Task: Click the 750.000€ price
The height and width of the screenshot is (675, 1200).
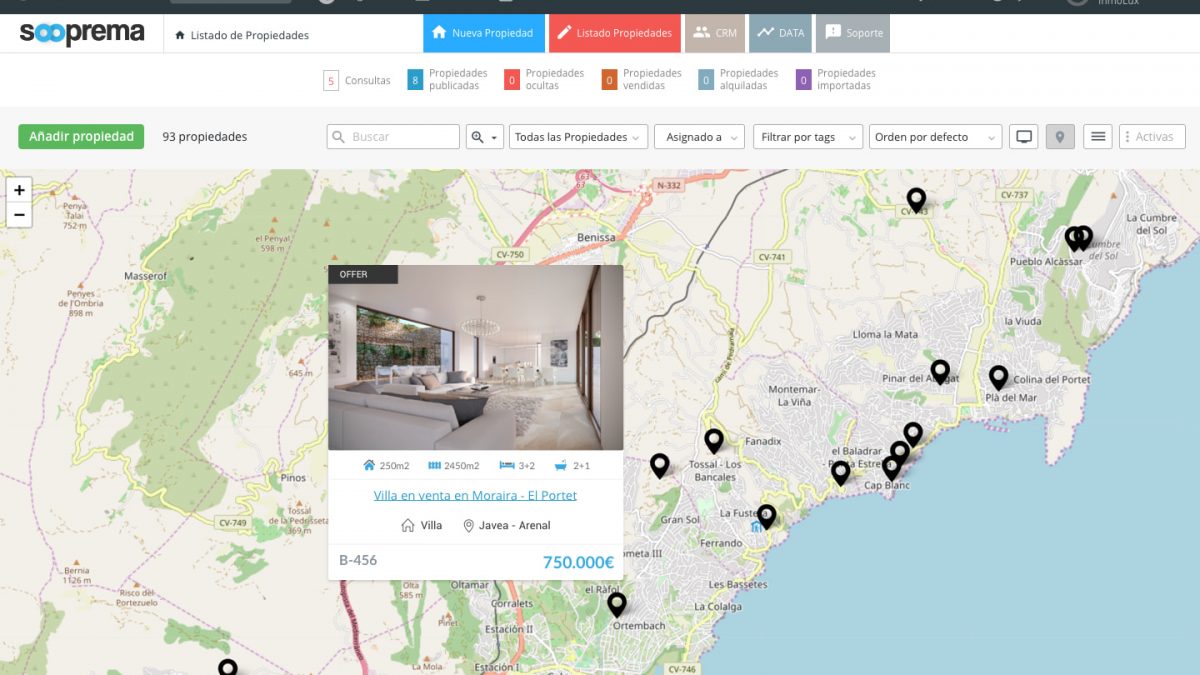Action: [578, 562]
